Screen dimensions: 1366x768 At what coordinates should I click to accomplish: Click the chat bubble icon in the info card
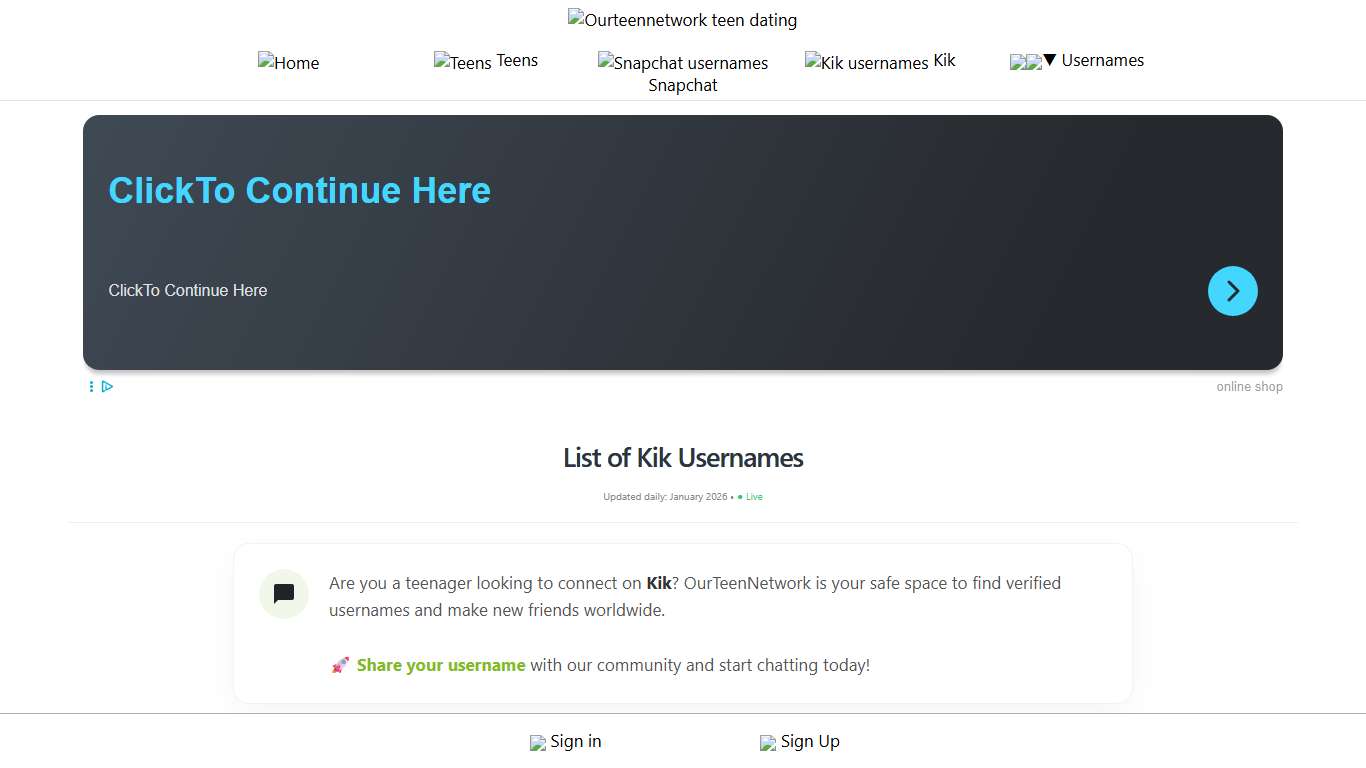(283, 594)
